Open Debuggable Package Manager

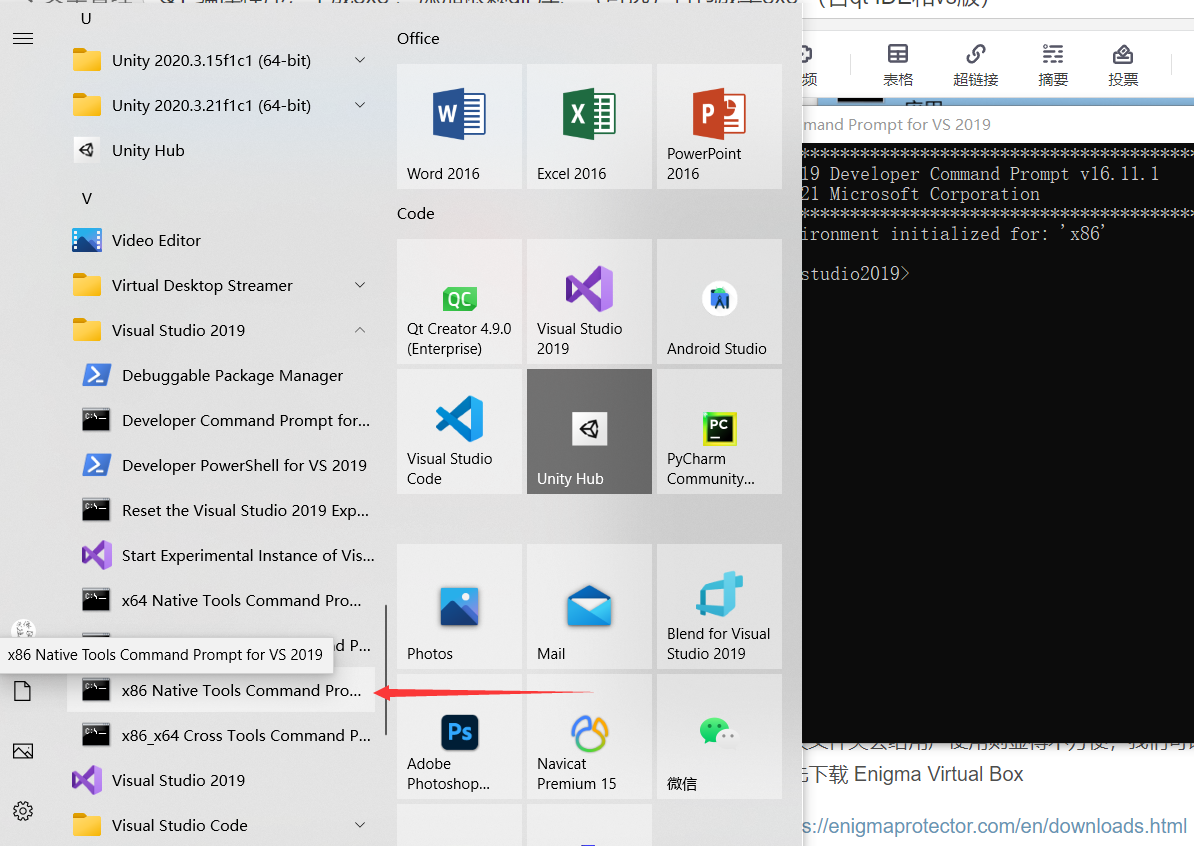tap(221, 375)
